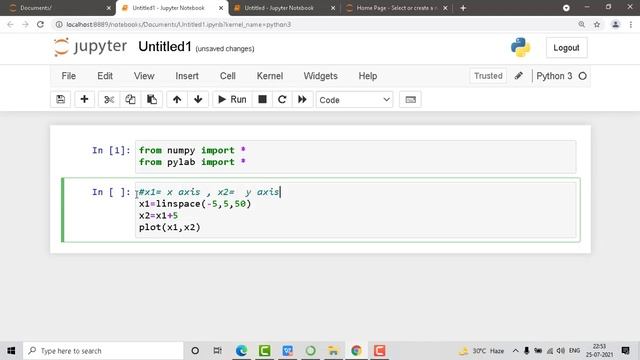This screenshot has height=360, width=640.
Task: Log out with the Logout button
Action: point(566,48)
